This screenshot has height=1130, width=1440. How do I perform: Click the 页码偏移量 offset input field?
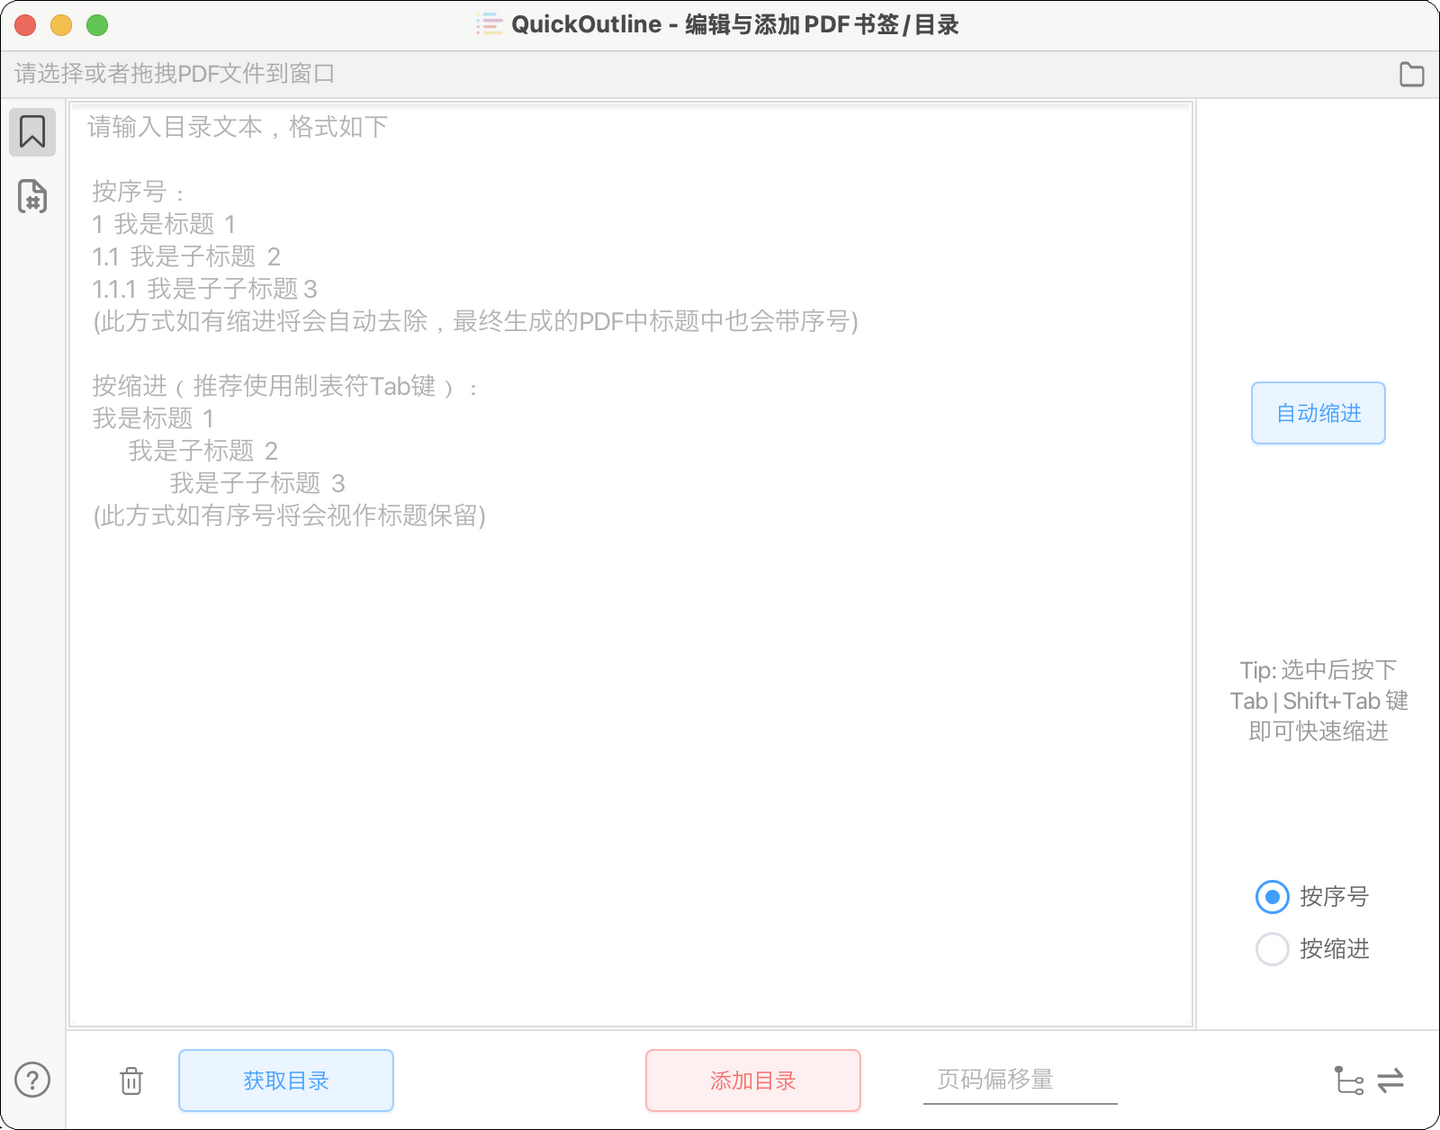point(1019,1080)
